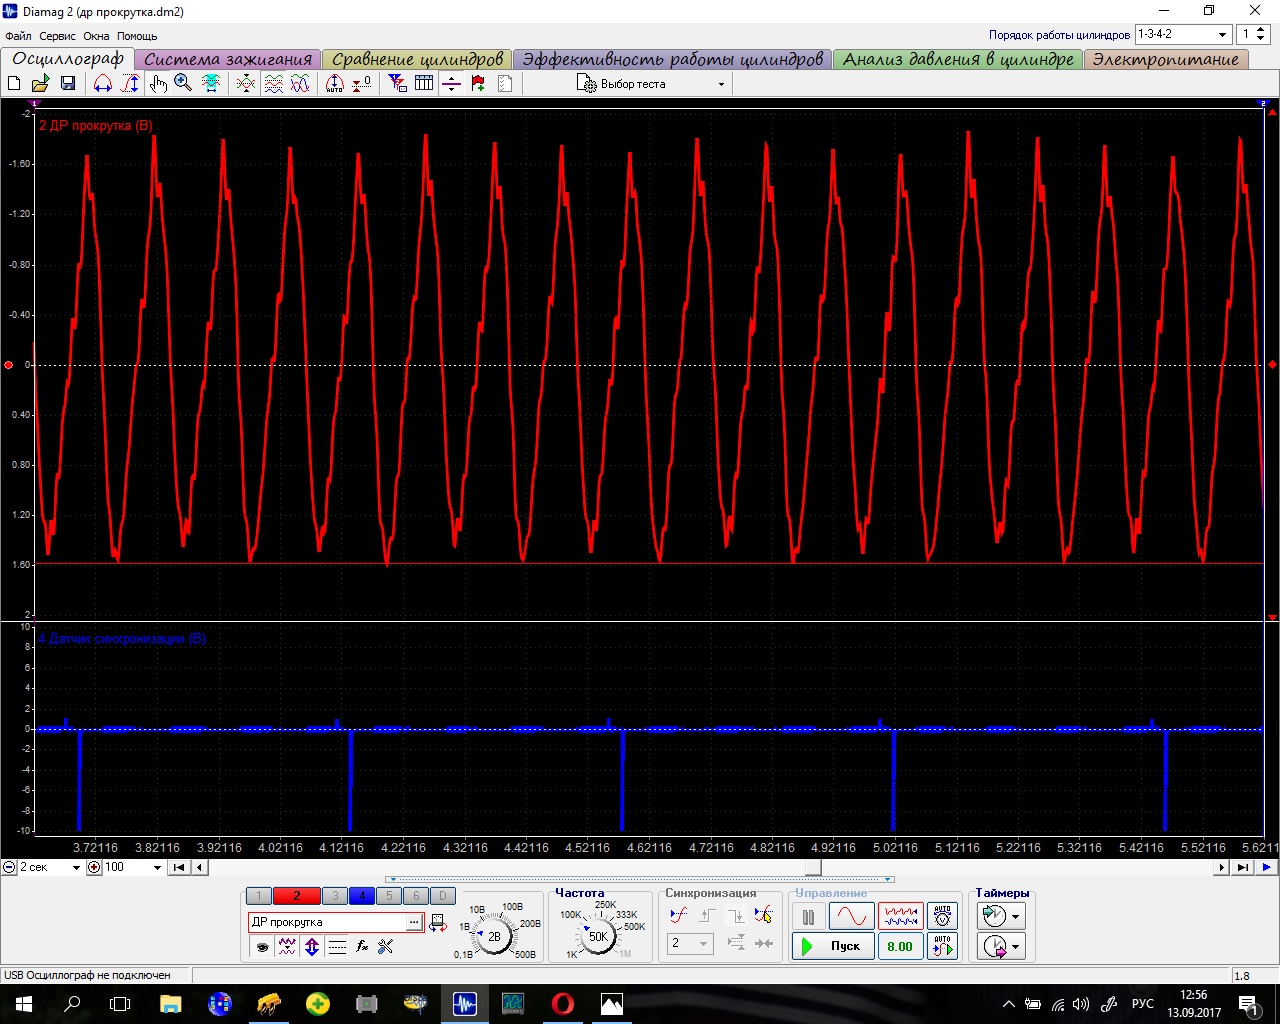
Task: Click the horizontal divider split icon
Action: tap(451, 84)
